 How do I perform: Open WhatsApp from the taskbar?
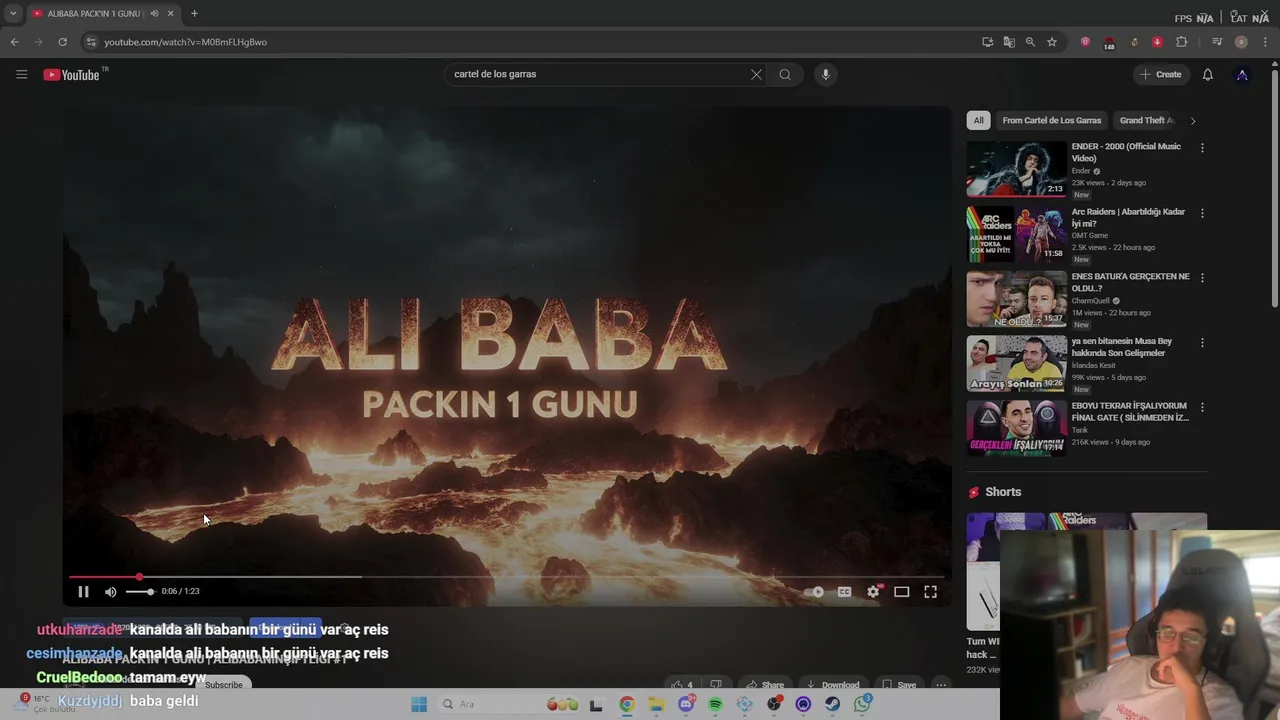coord(862,704)
